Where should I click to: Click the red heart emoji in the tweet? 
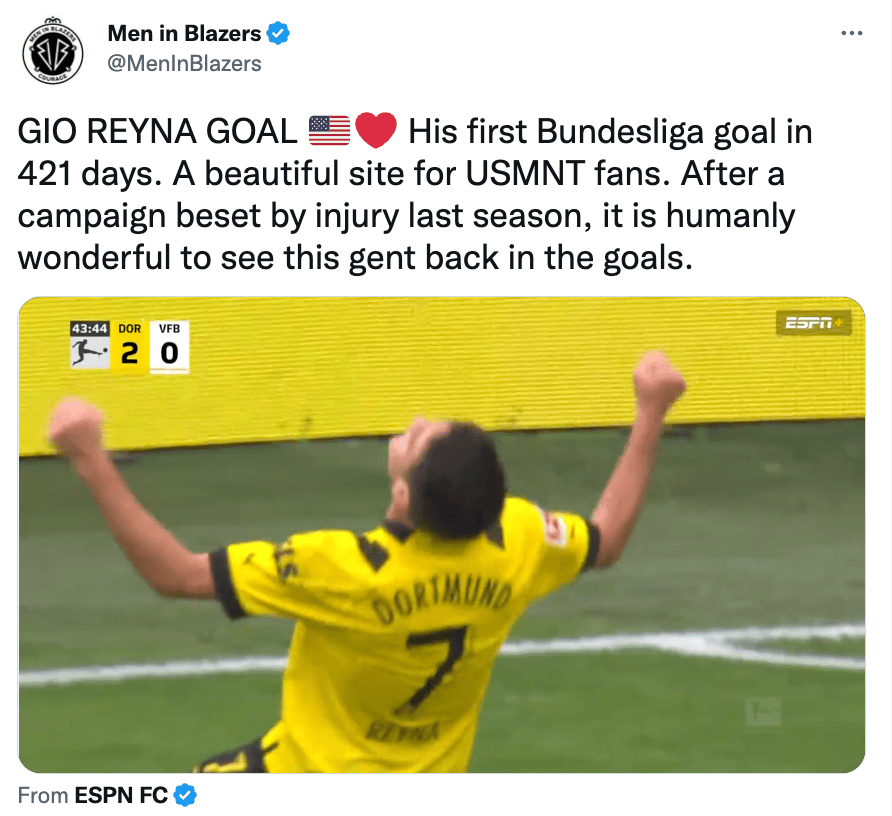coord(375,131)
